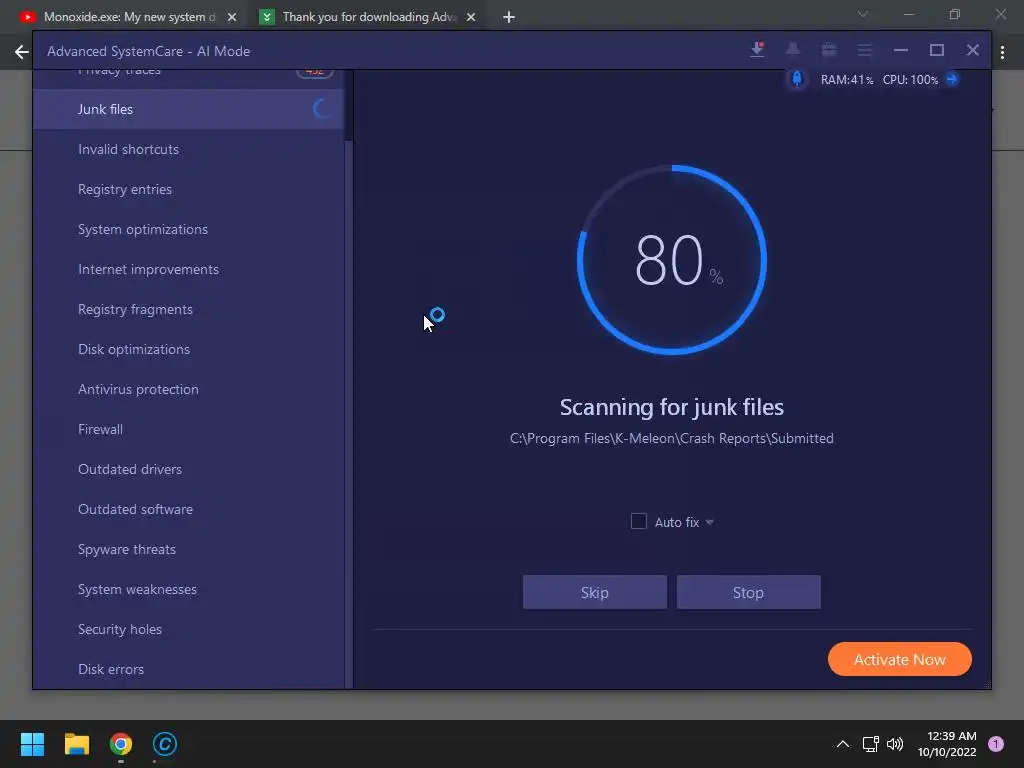Click the Turbo Boost rocket icon
The image size is (1024, 768).
click(797, 79)
